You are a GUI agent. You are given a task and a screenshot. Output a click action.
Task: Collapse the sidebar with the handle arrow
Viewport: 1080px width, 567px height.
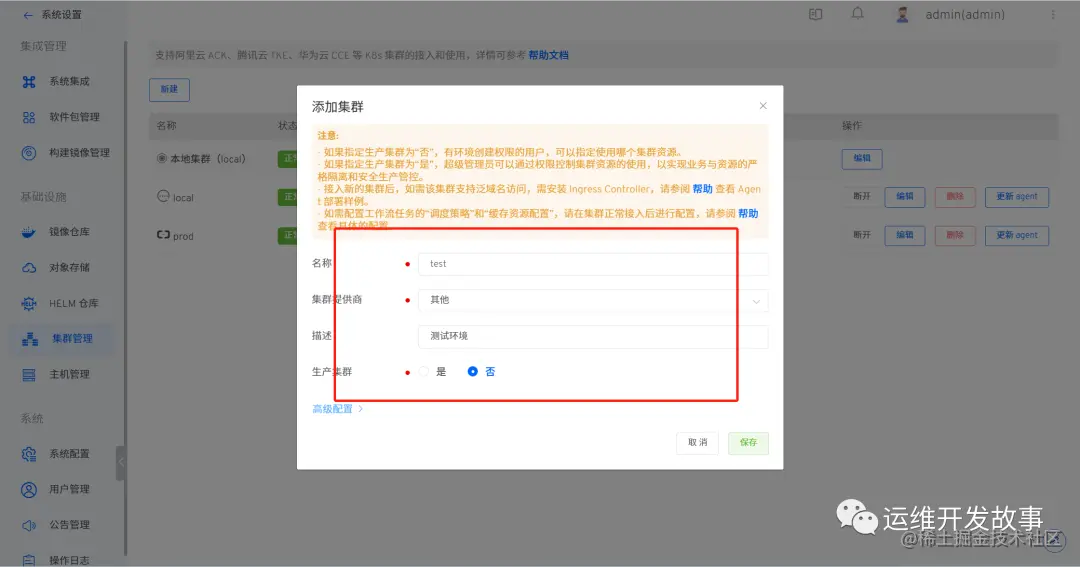click(121, 462)
